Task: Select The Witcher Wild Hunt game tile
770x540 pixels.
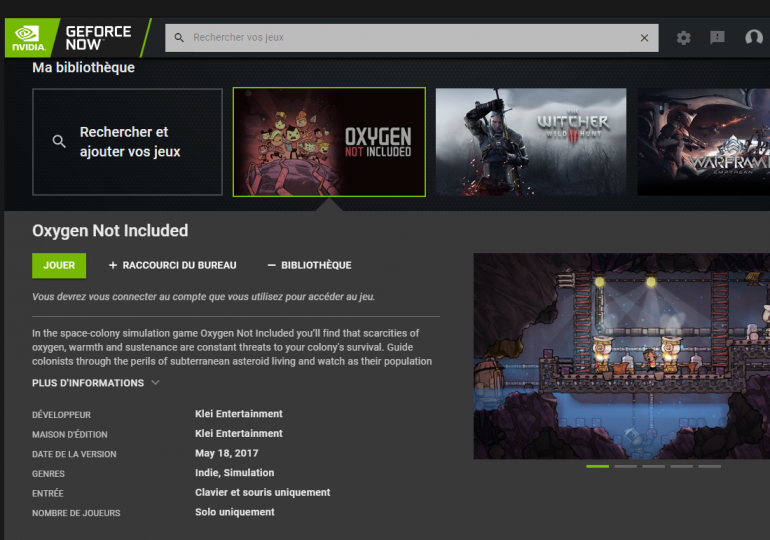Action: pyautogui.click(x=531, y=142)
